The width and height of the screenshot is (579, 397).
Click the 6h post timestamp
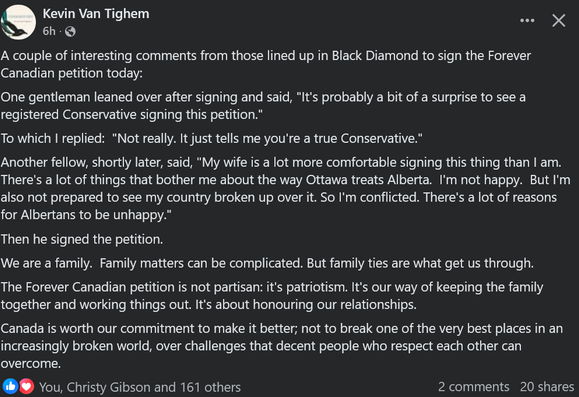click(x=49, y=31)
